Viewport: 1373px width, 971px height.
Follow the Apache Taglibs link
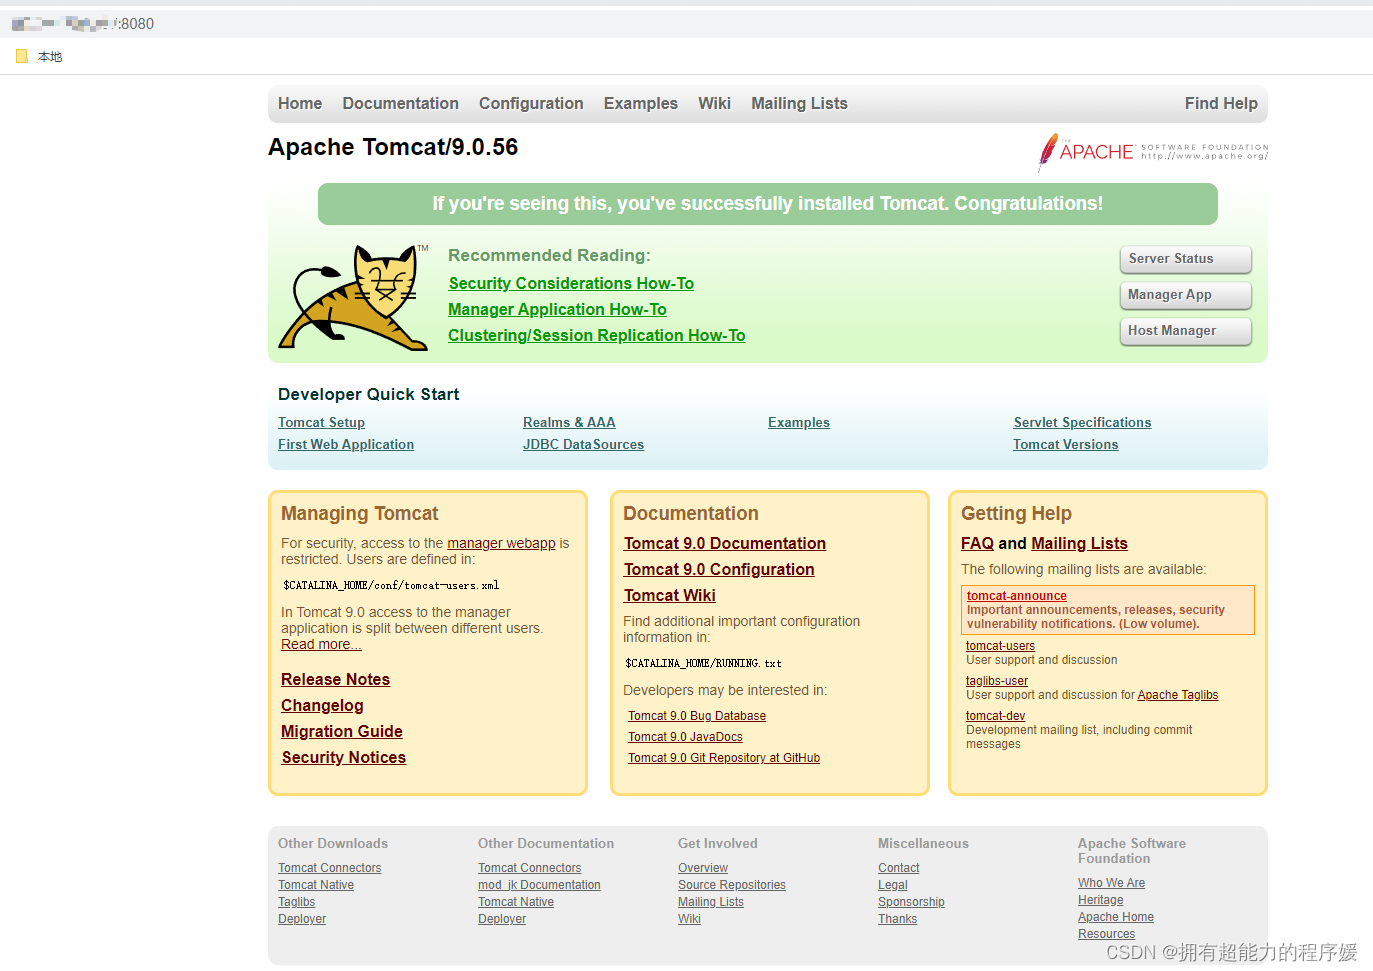(x=1178, y=695)
